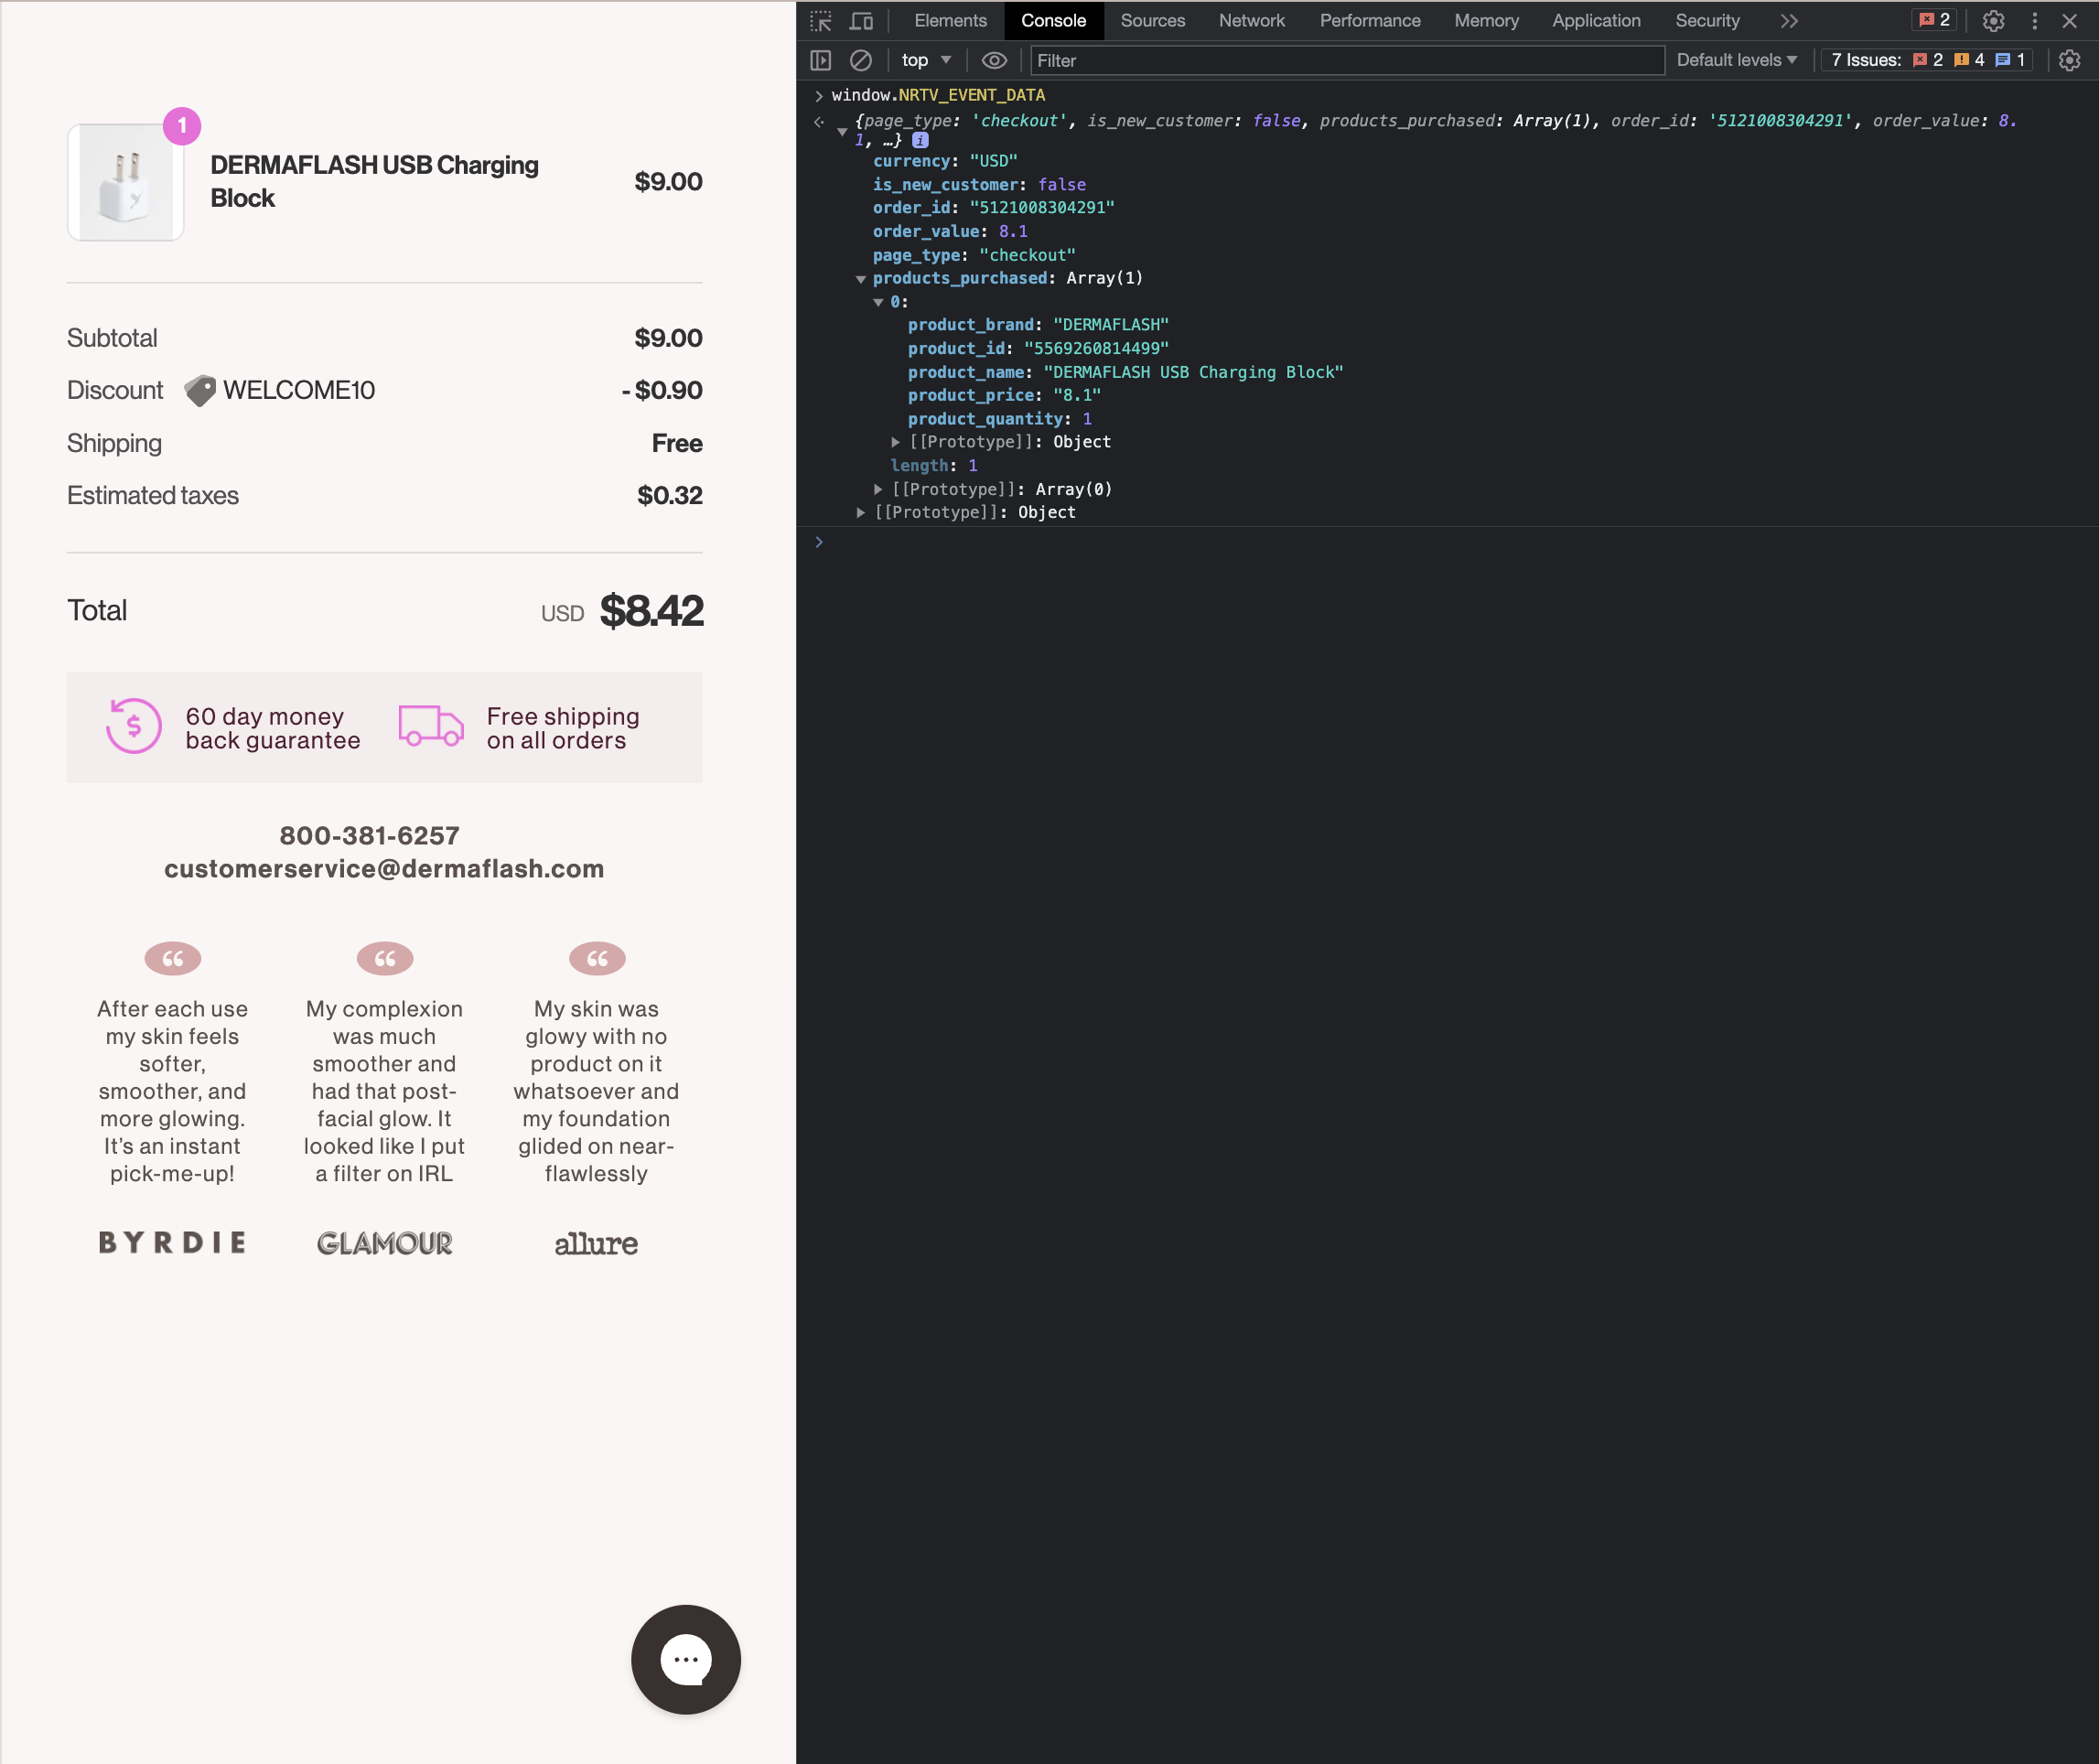Screen dimensions: 2099x1764
Task: Open the top context dropdown
Action: 926,60
